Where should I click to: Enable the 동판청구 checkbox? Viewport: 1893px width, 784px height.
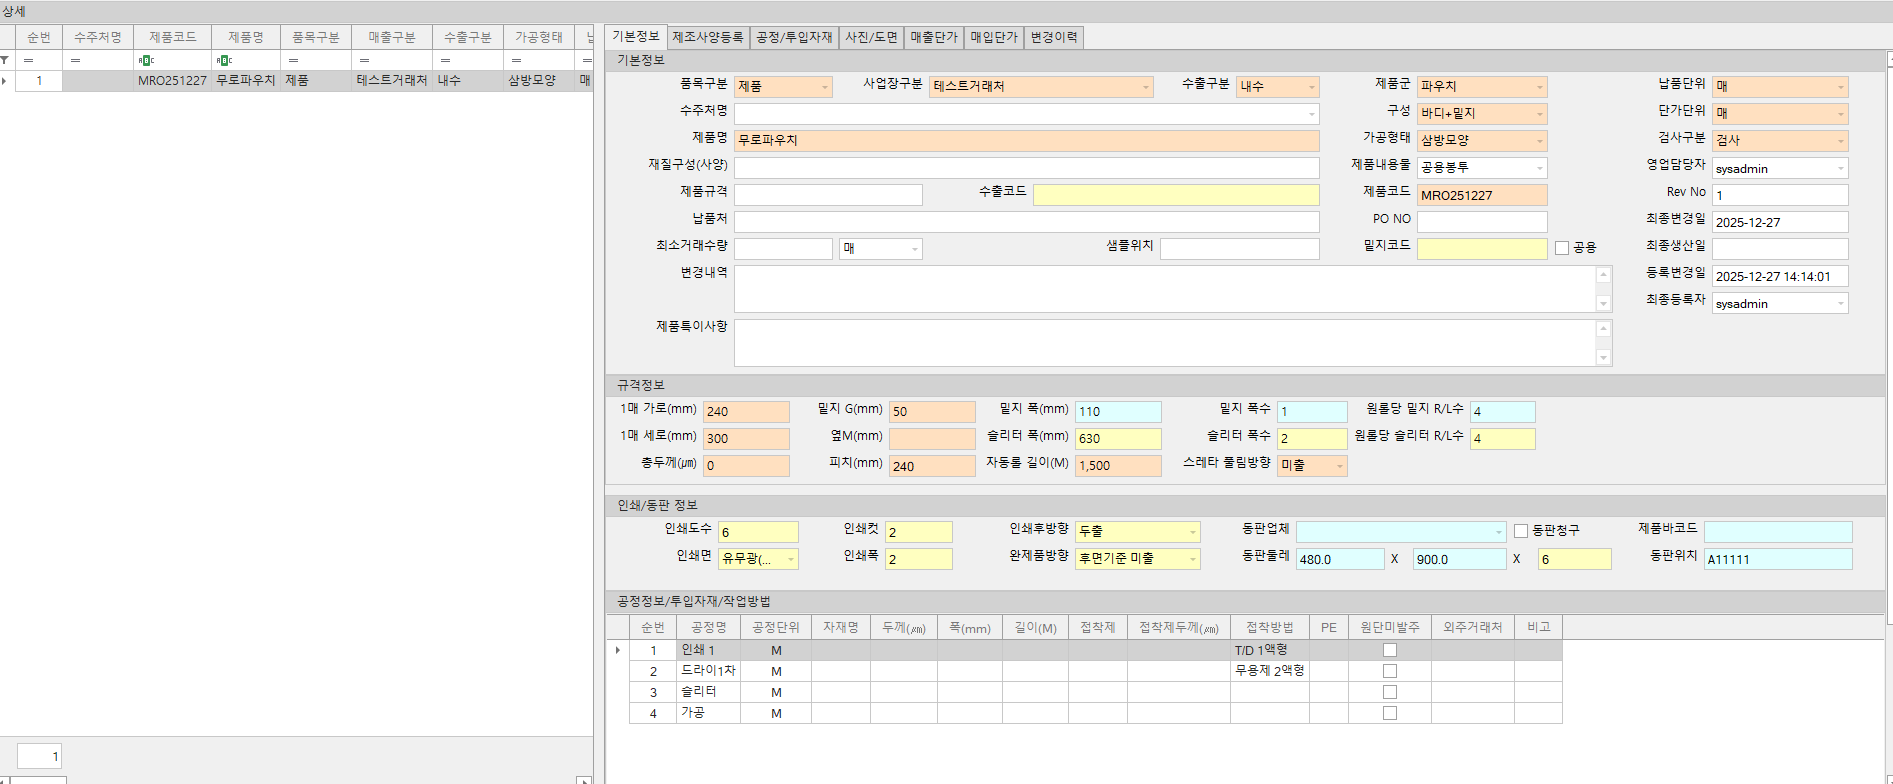coord(1521,531)
